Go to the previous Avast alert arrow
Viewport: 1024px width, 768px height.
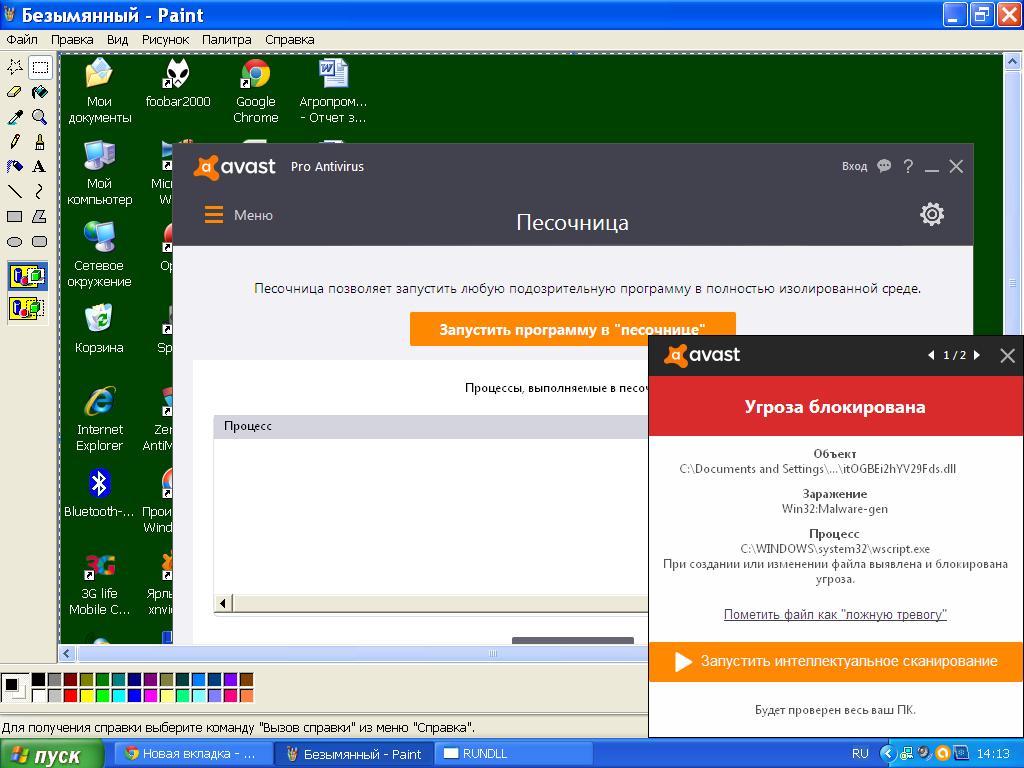point(931,355)
